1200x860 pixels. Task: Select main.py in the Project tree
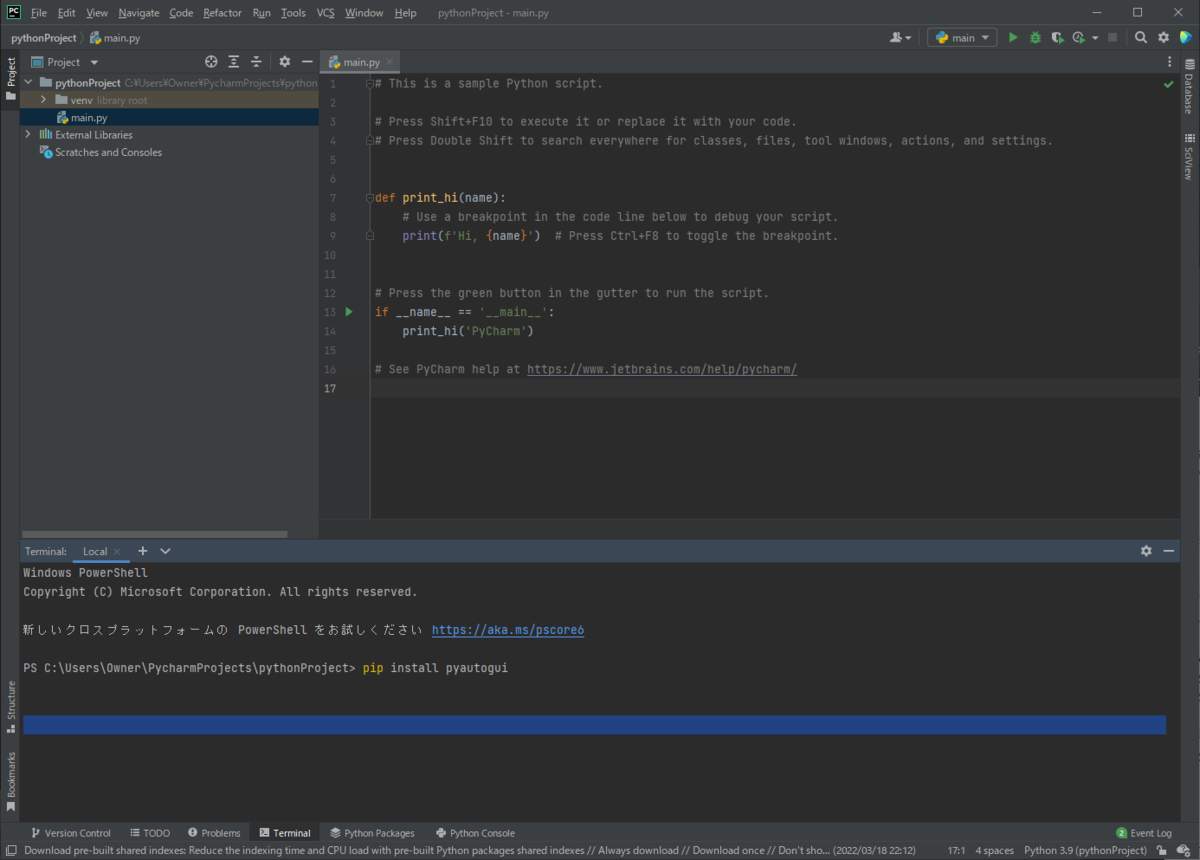click(x=89, y=117)
